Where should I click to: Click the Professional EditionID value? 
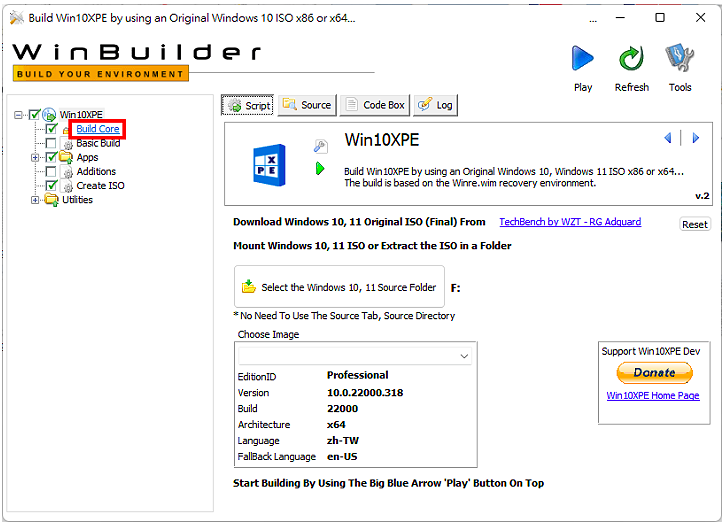(357, 375)
